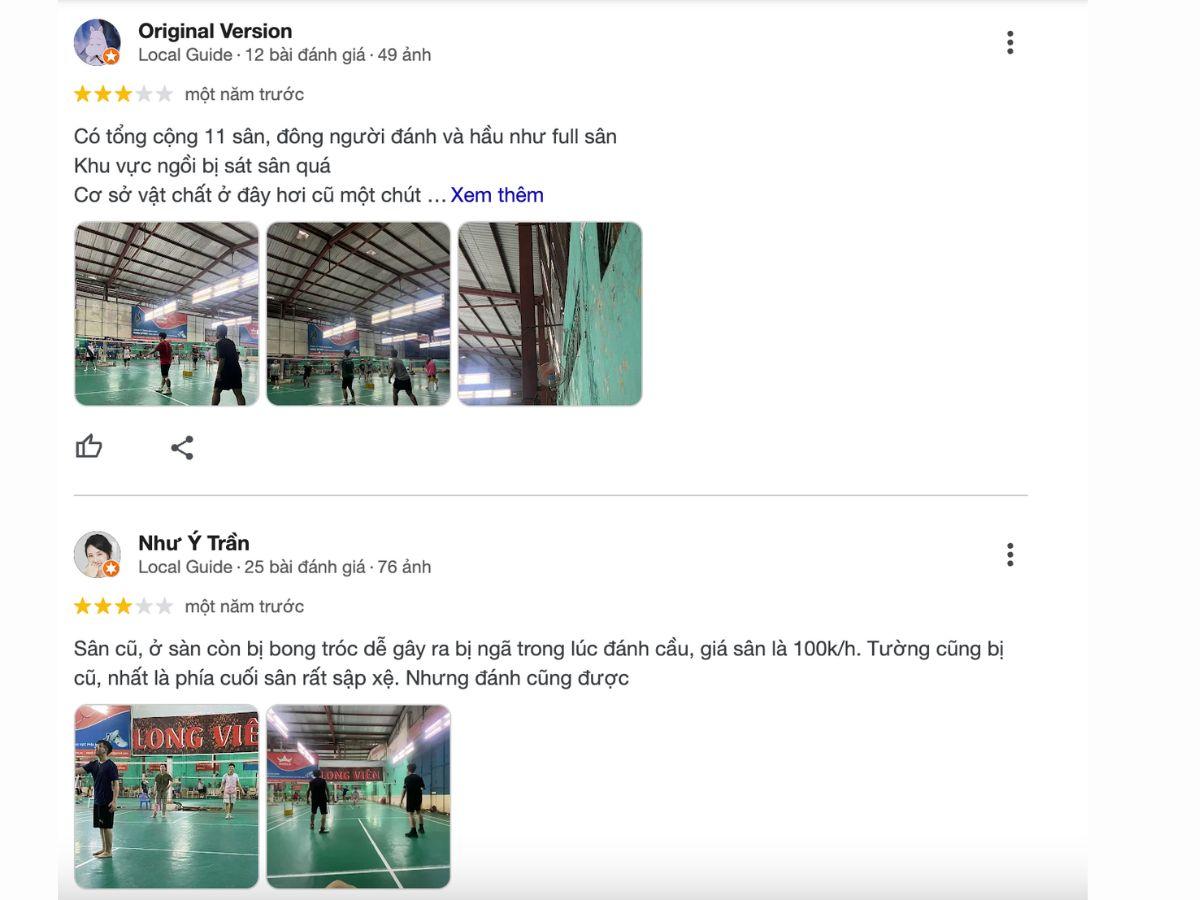Open reviewer name "Như Ý Trần"
1200x900 pixels.
coord(194,543)
